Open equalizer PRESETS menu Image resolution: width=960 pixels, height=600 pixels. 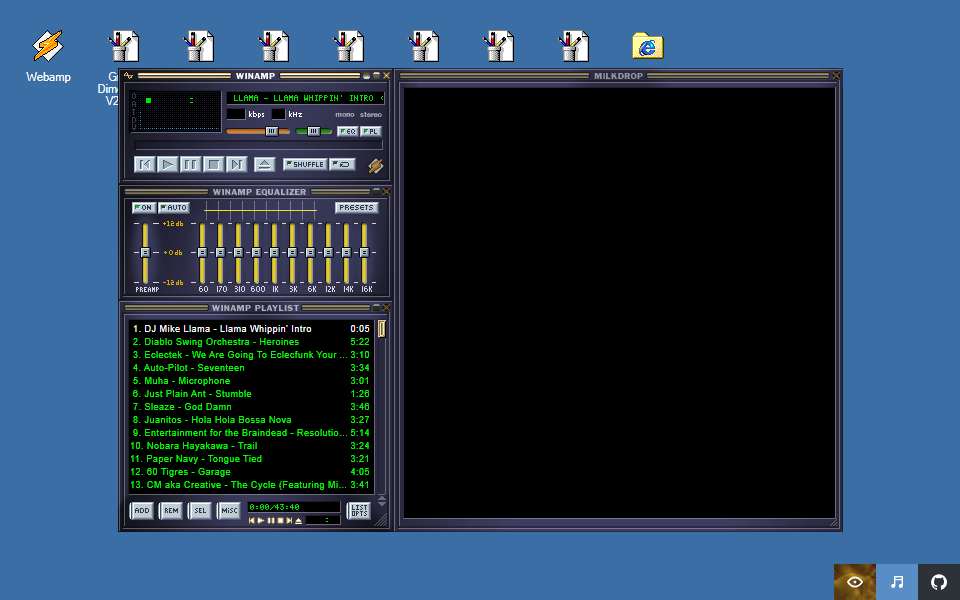[356, 208]
